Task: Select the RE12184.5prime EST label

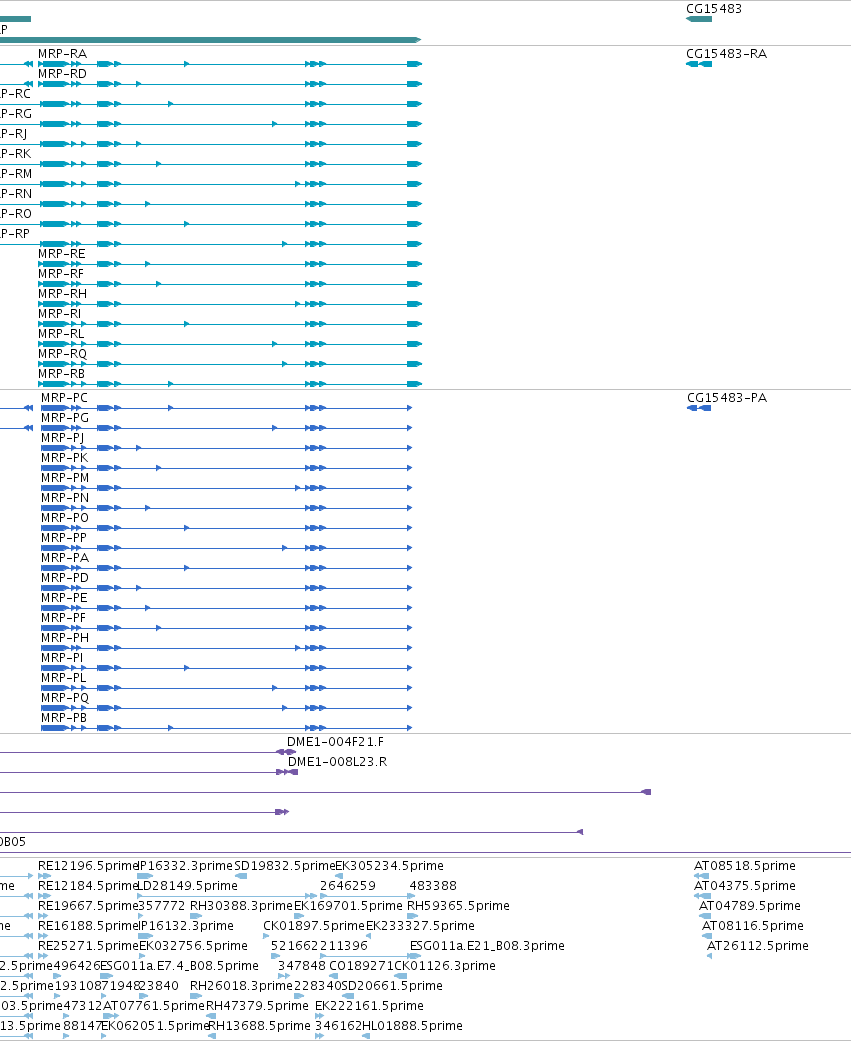Action: tap(88, 886)
